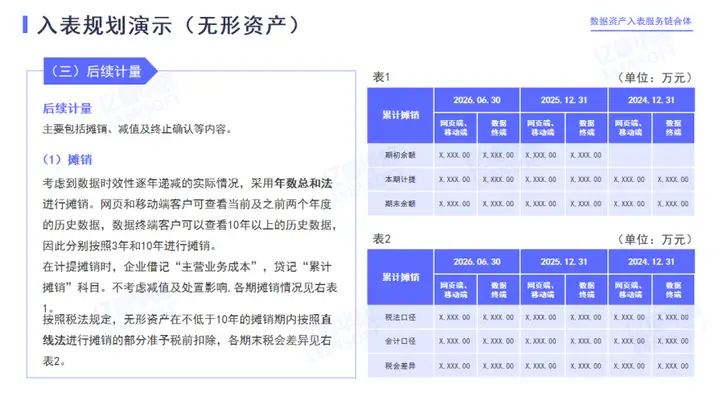Image resolution: width=720 pixels, height=397 pixels.
Task: Select 2026.06.30 column header in table 1
Action: pyautogui.click(x=477, y=100)
